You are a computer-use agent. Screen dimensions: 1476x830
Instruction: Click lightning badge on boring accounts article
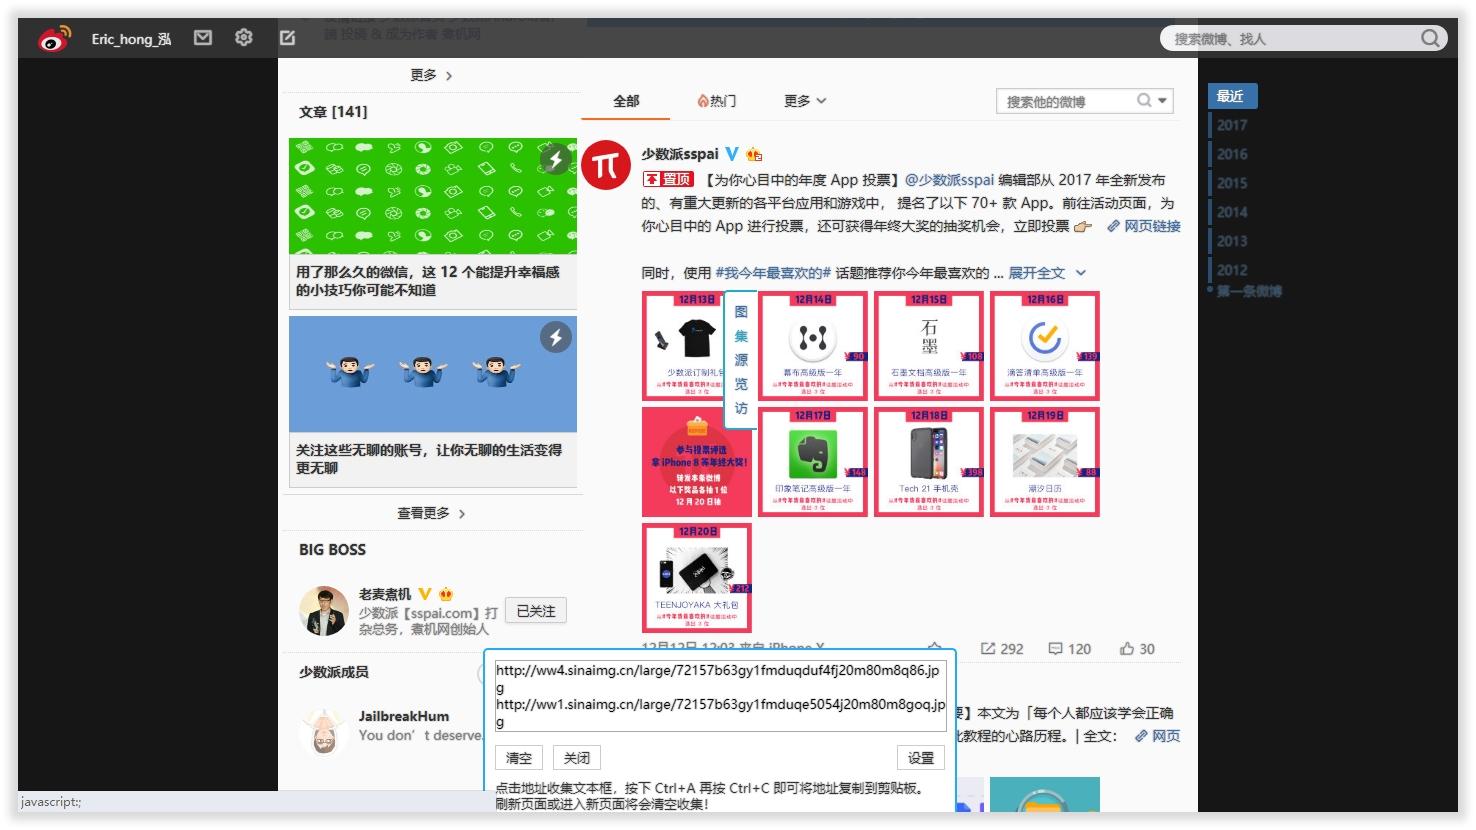tap(556, 337)
